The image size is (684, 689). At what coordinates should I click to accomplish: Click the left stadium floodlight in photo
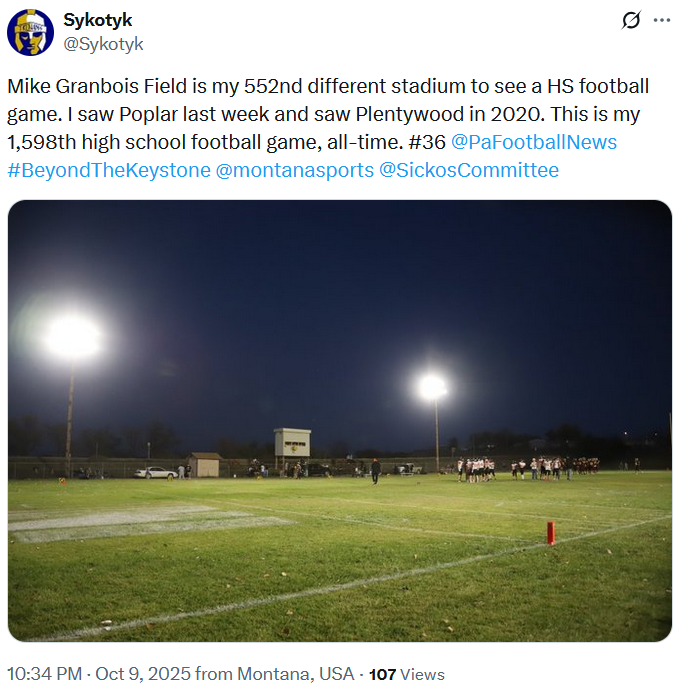click(73, 337)
